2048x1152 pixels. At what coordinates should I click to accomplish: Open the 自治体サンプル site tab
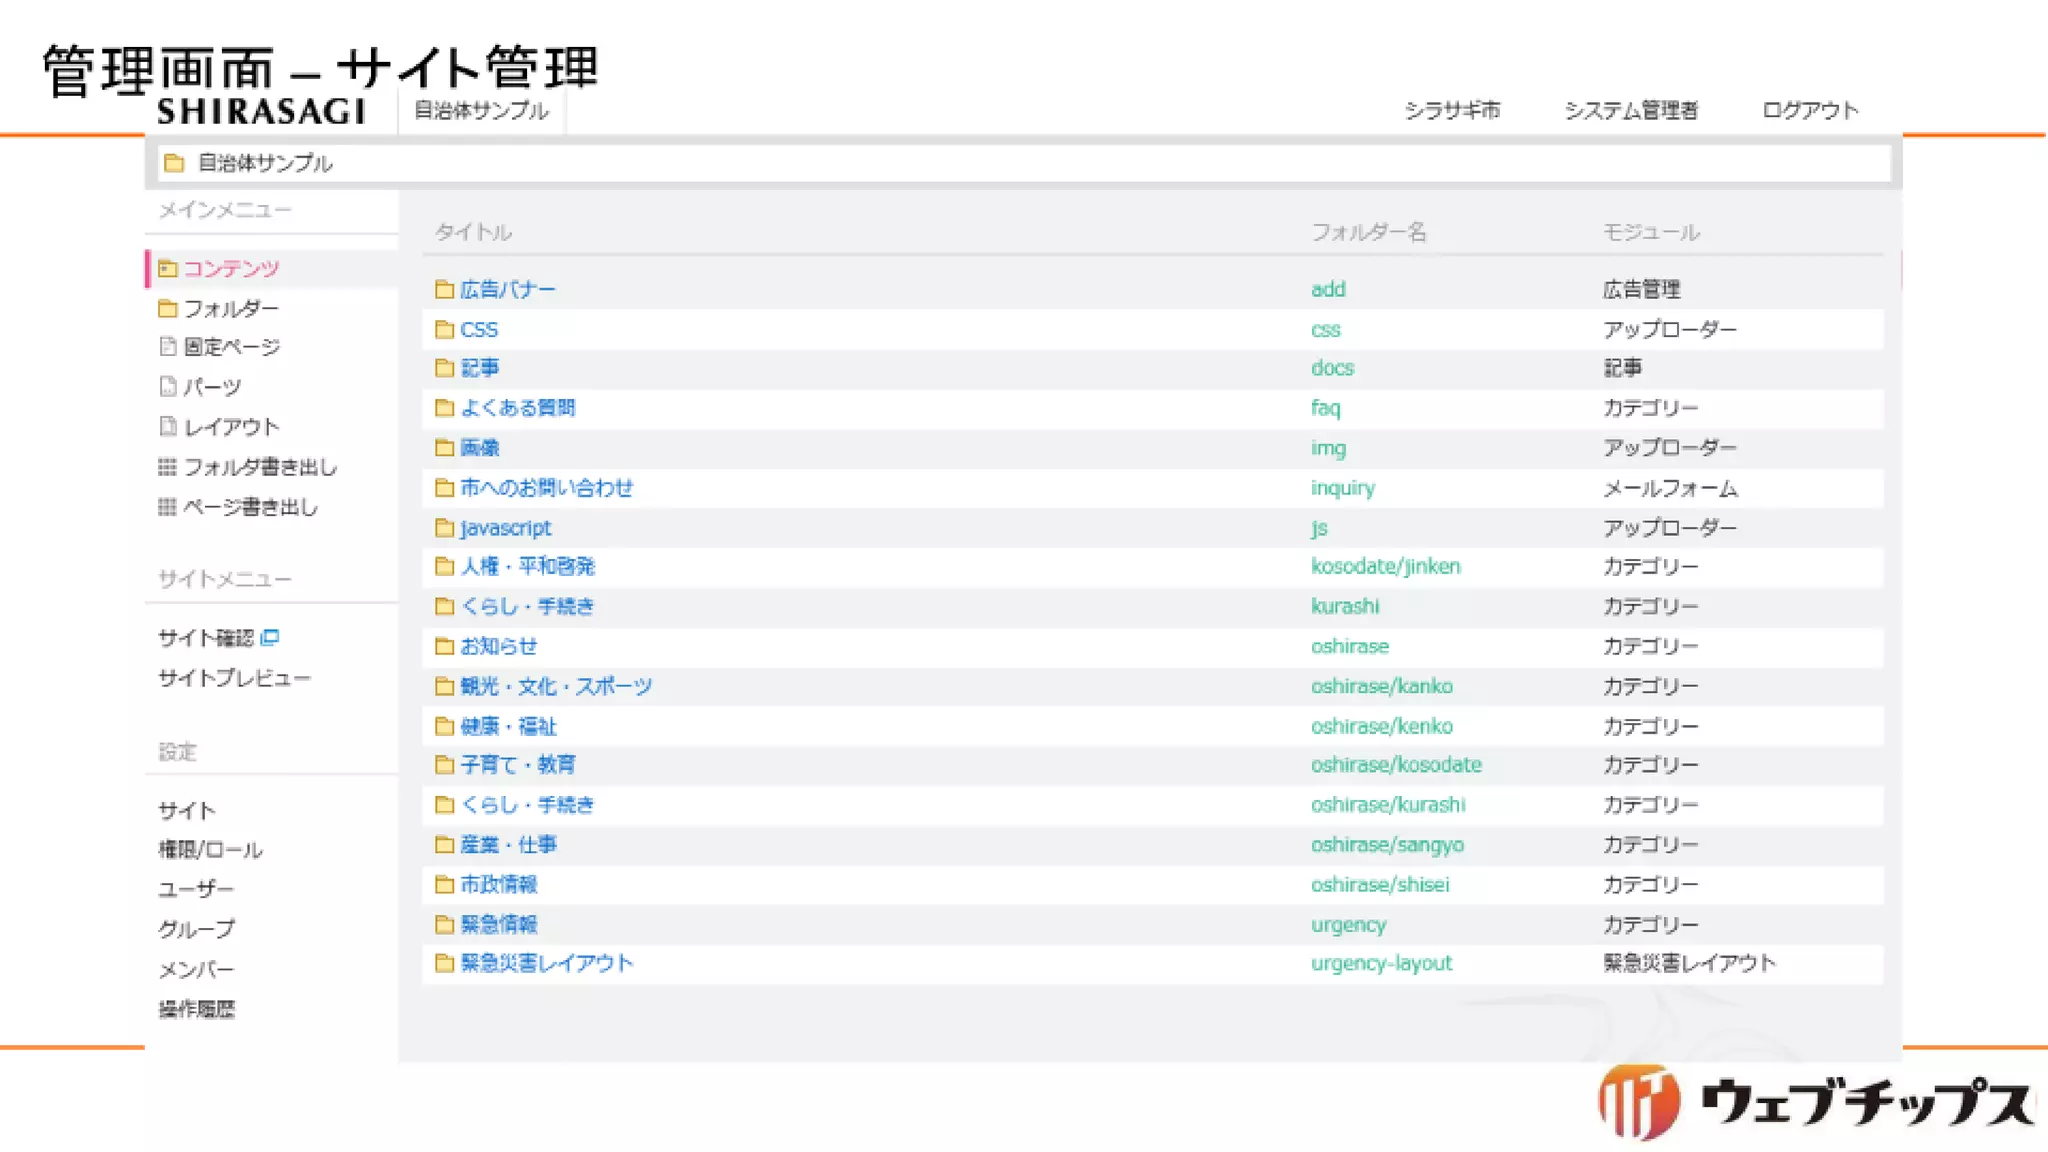pos(481,111)
